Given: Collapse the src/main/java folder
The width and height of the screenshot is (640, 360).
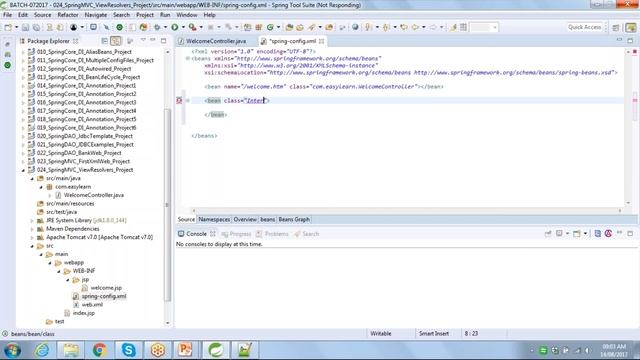Looking at the screenshot, I should [32, 179].
